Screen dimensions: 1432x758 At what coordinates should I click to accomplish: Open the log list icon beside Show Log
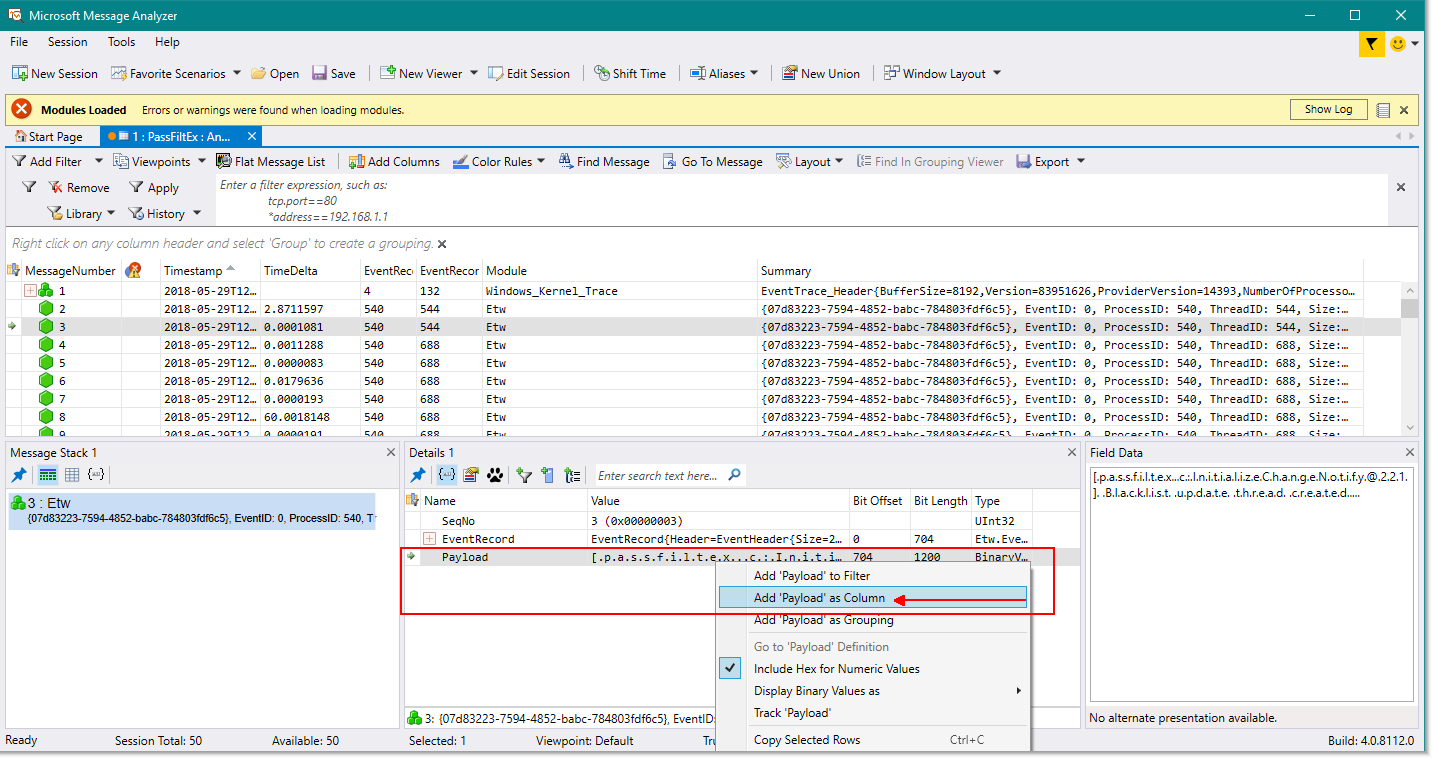pyautogui.click(x=1383, y=110)
